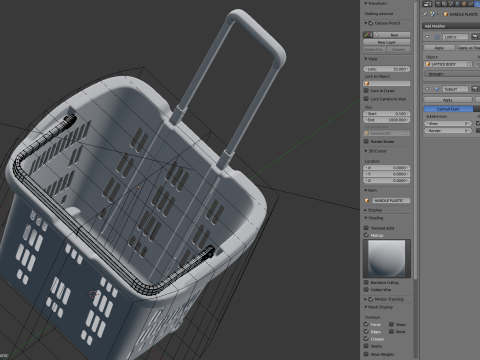Toggle Edges overlay checkbox
This screenshot has height=360, width=480.
(366, 331)
